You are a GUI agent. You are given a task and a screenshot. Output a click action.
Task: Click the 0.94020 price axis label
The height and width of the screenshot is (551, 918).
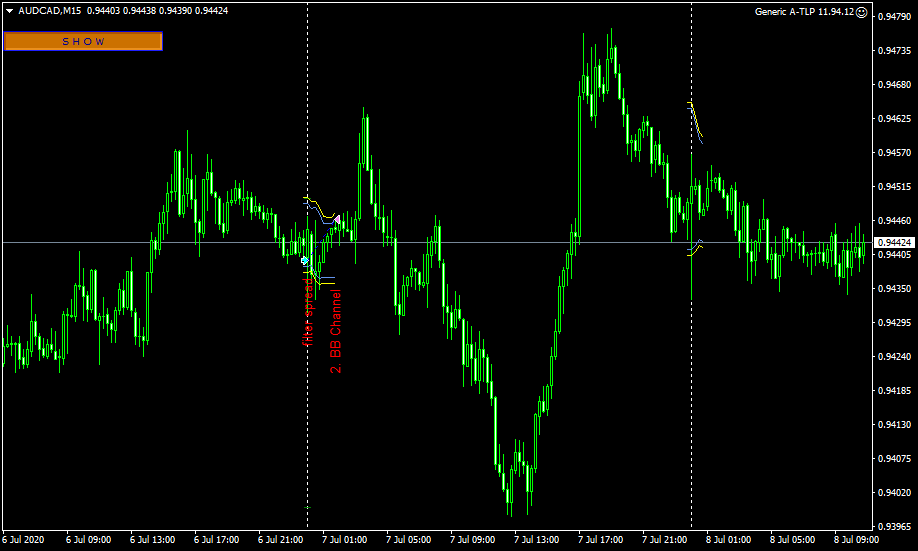click(x=895, y=492)
